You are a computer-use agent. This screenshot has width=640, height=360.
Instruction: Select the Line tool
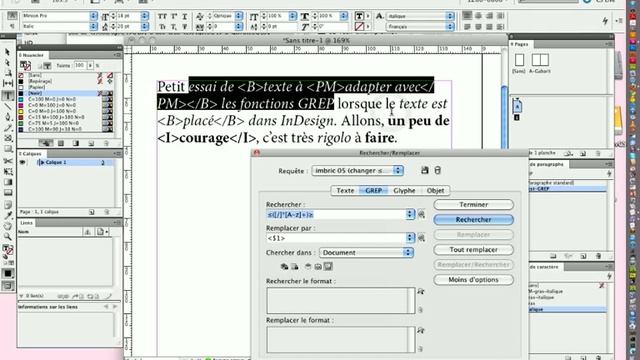tap(8, 106)
